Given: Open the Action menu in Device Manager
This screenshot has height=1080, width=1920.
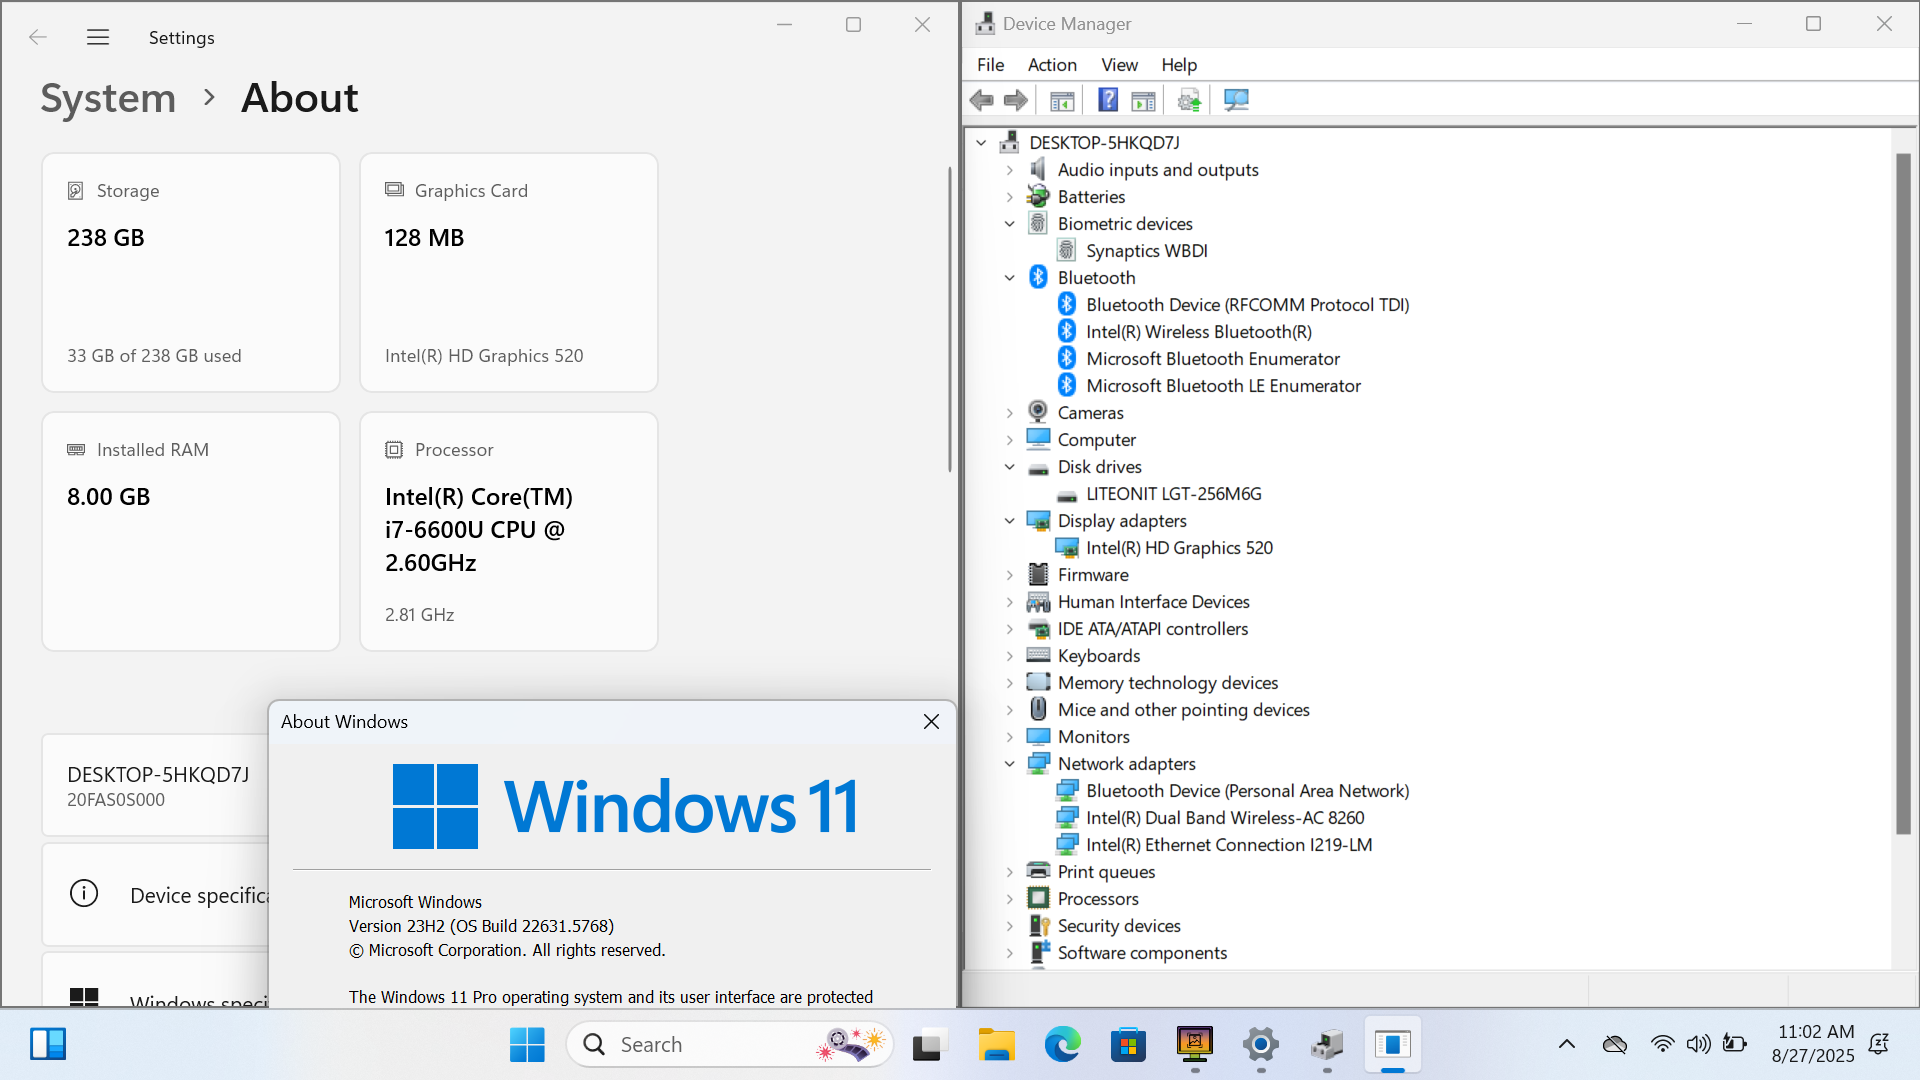Looking at the screenshot, I should point(1052,65).
